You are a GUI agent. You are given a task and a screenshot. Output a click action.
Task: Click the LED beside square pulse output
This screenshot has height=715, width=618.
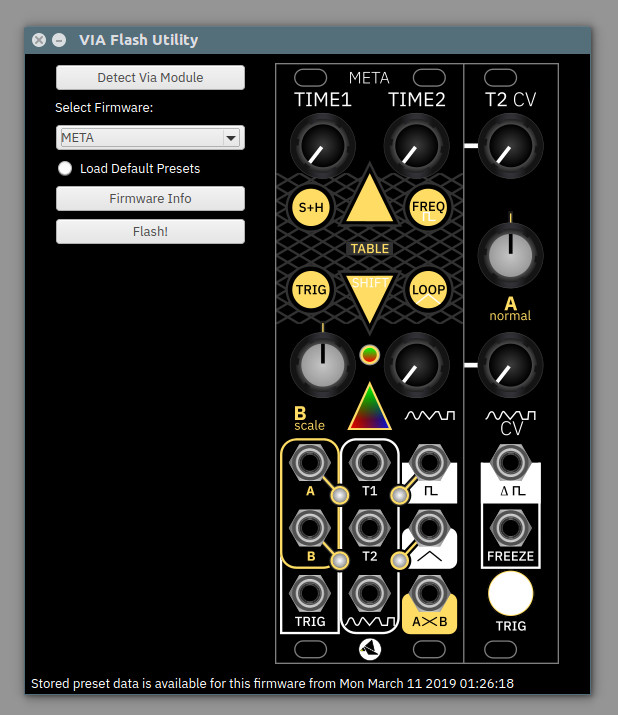click(400, 495)
